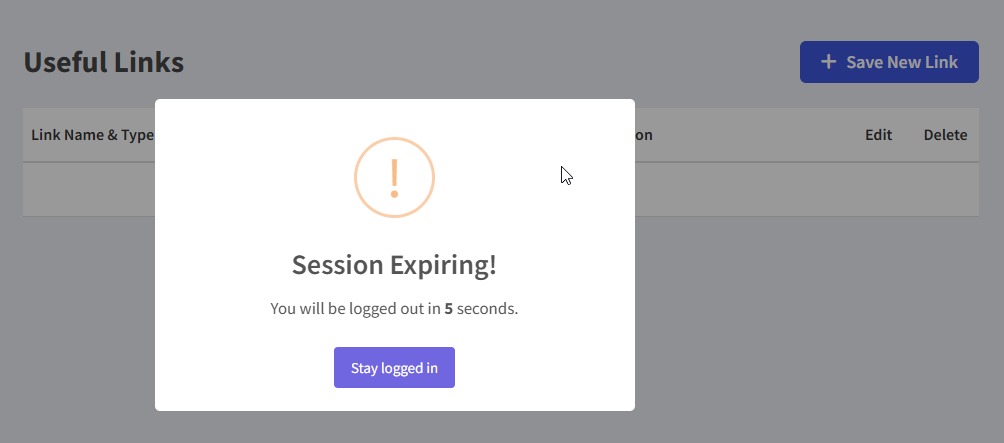The width and height of the screenshot is (1004, 443).
Task: Click the word "Links" in the page heading
Action: pos(149,62)
